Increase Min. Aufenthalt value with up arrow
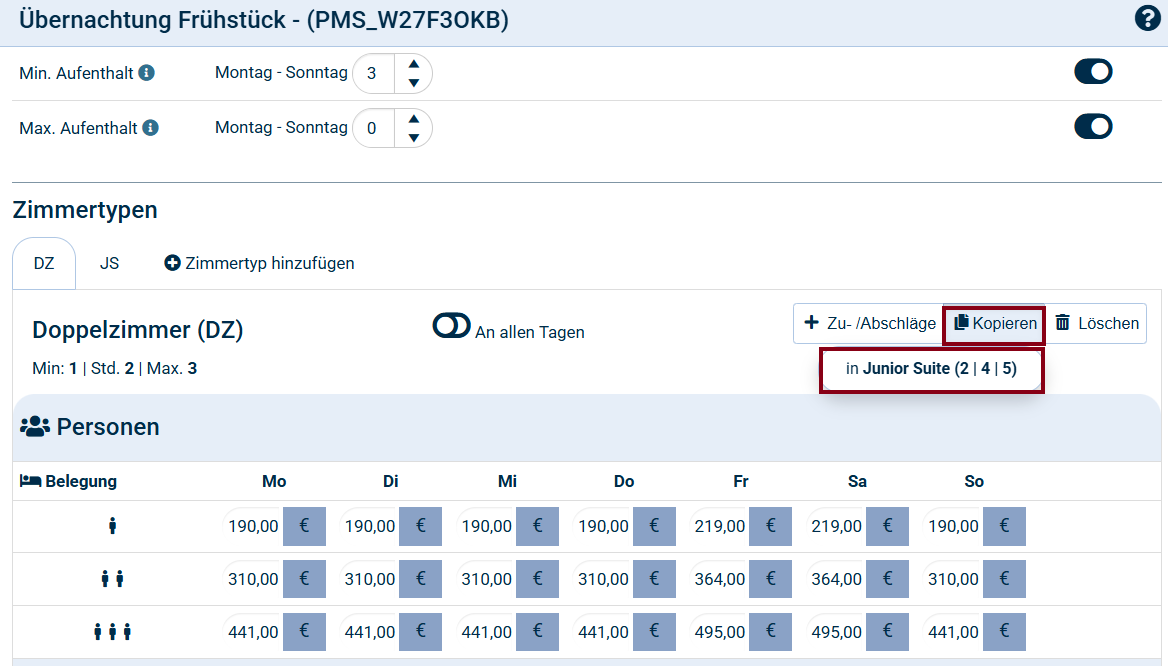This screenshot has height=666, width=1168. point(414,65)
